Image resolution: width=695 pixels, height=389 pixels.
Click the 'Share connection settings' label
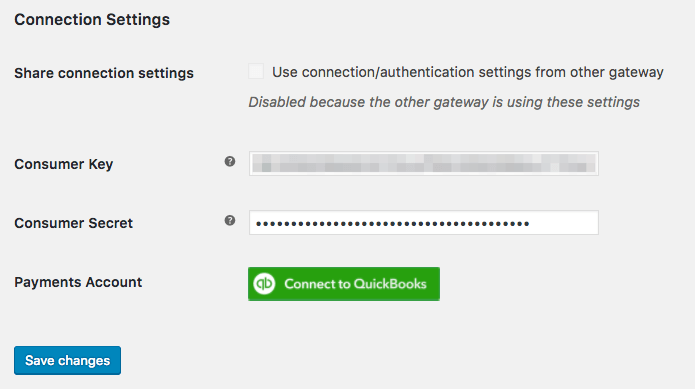point(104,73)
